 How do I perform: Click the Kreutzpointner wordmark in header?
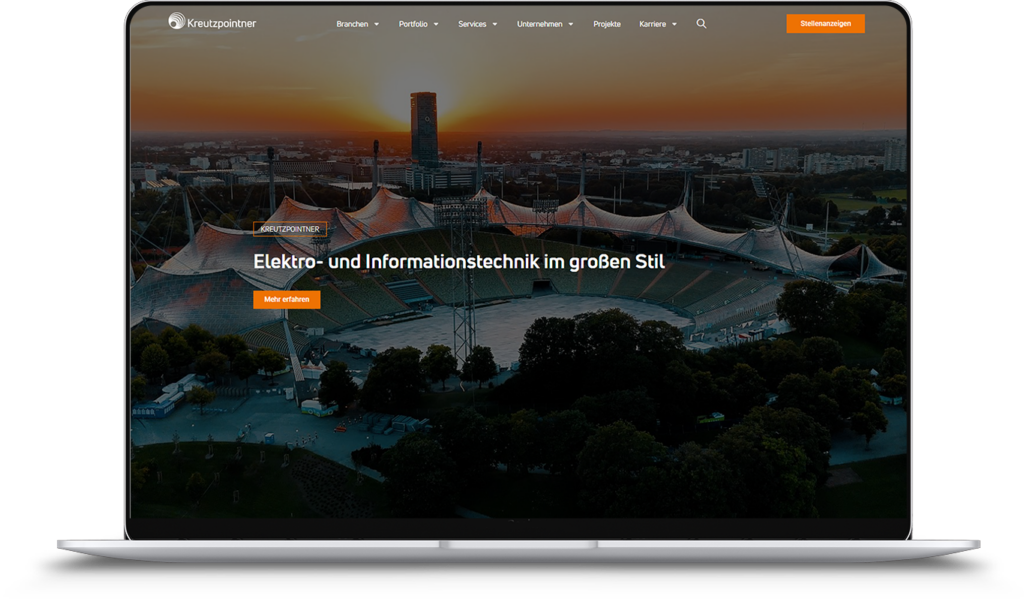[x=221, y=23]
